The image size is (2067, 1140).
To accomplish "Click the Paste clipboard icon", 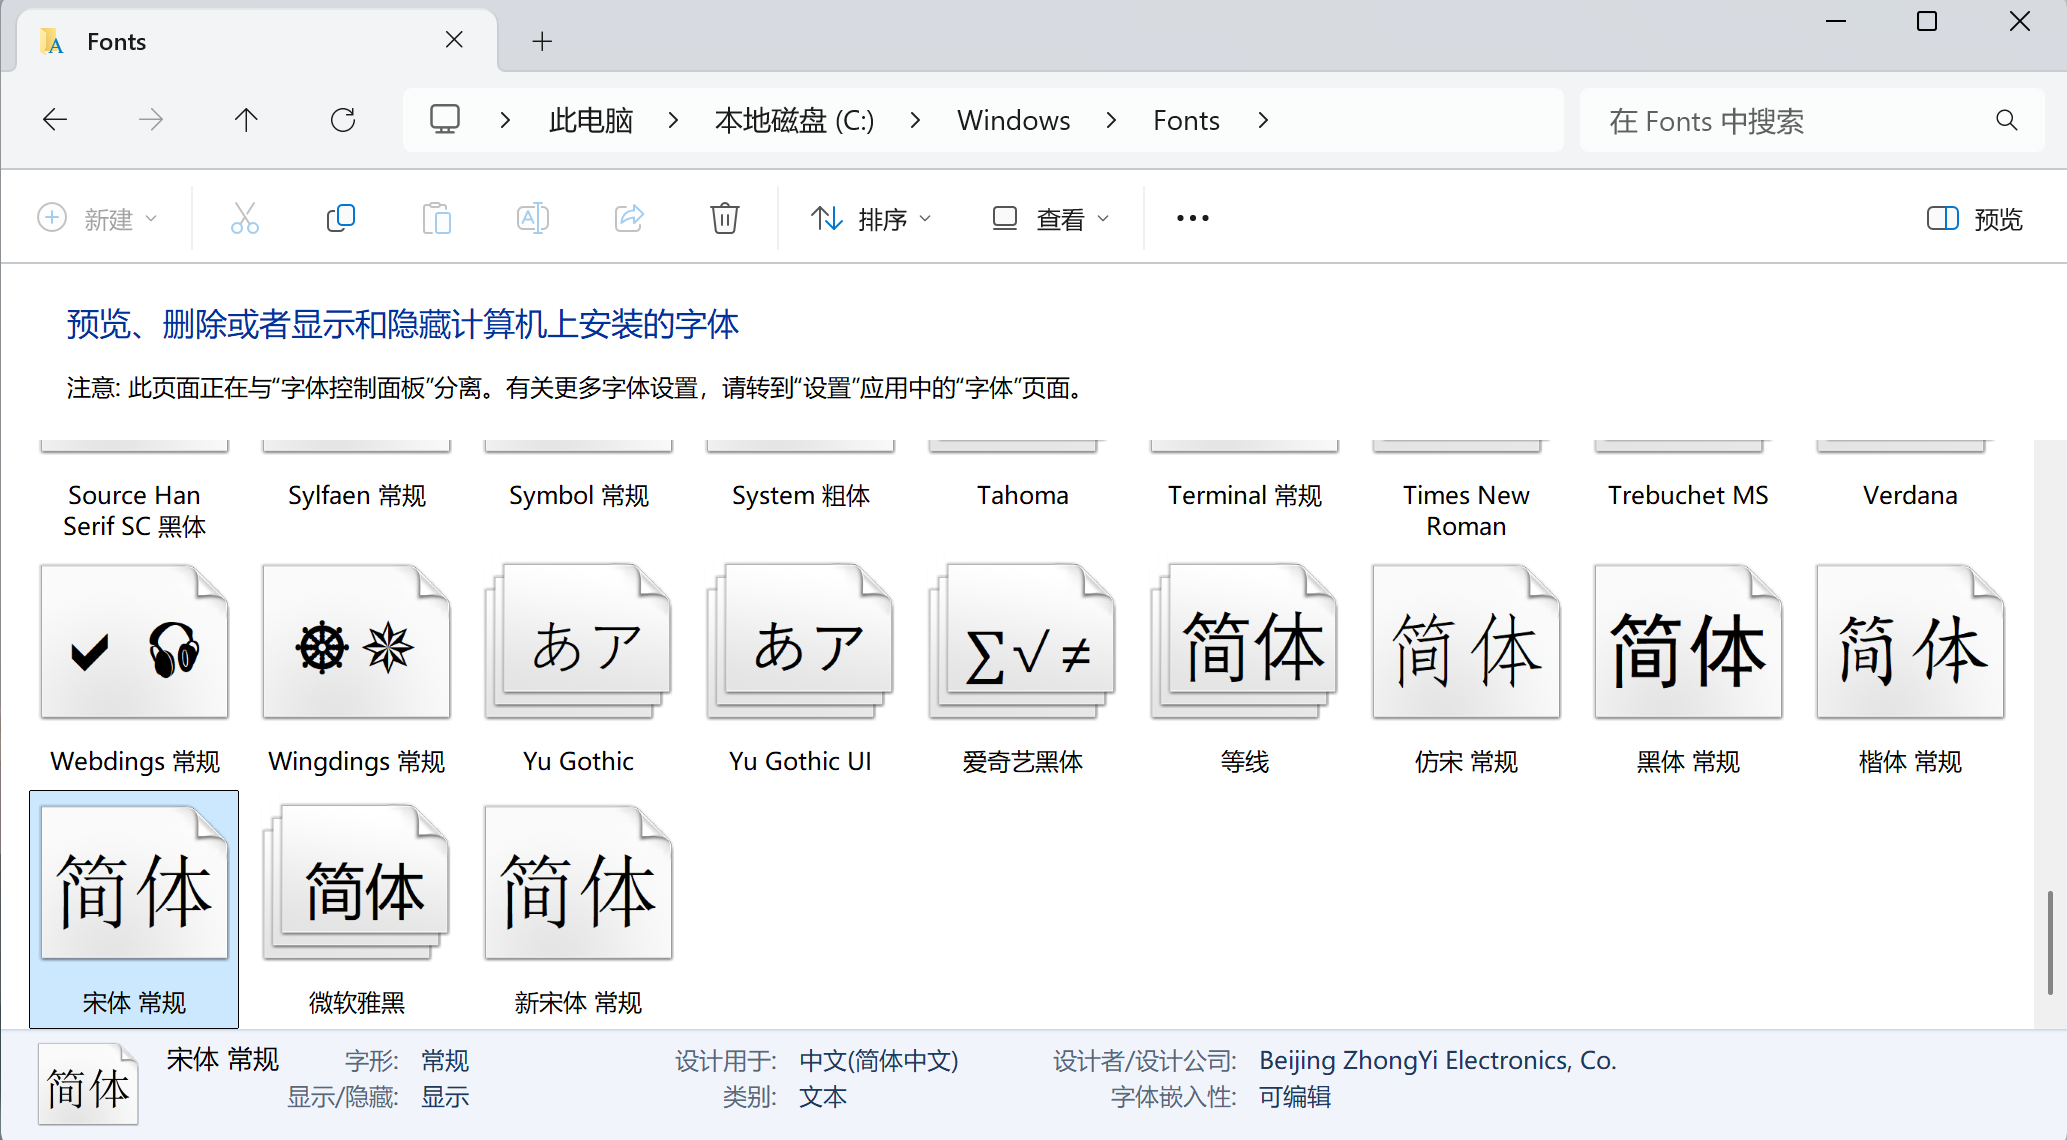I will 437,218.
